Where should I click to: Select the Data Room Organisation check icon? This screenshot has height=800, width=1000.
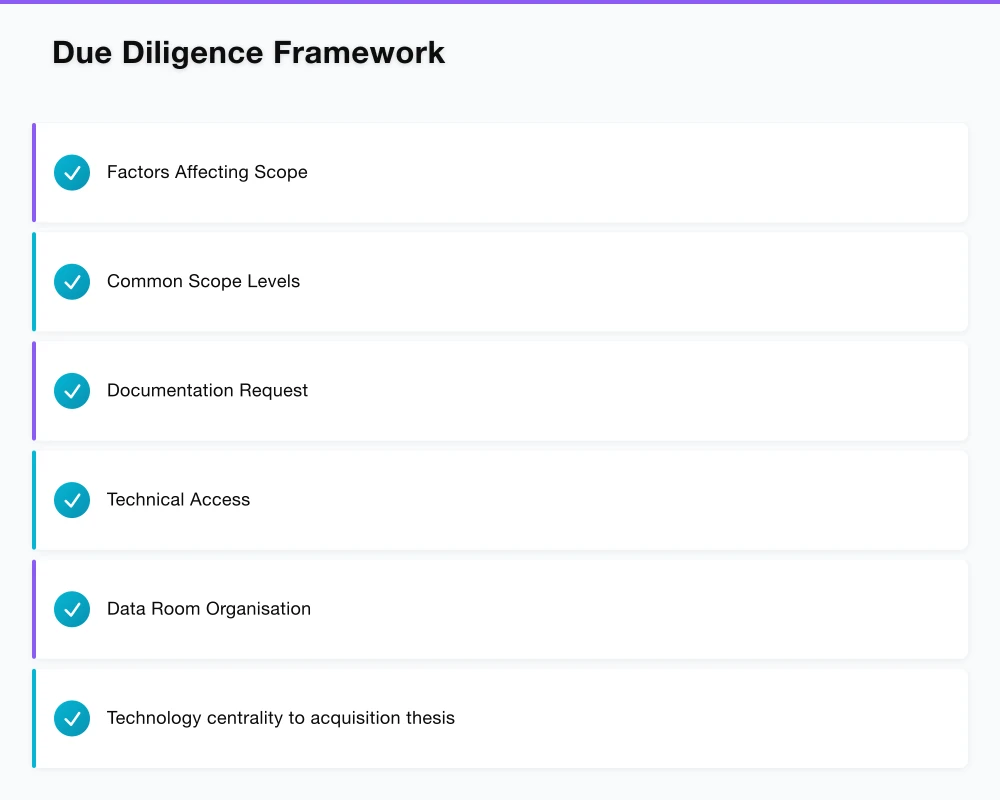tap(71, 608)
